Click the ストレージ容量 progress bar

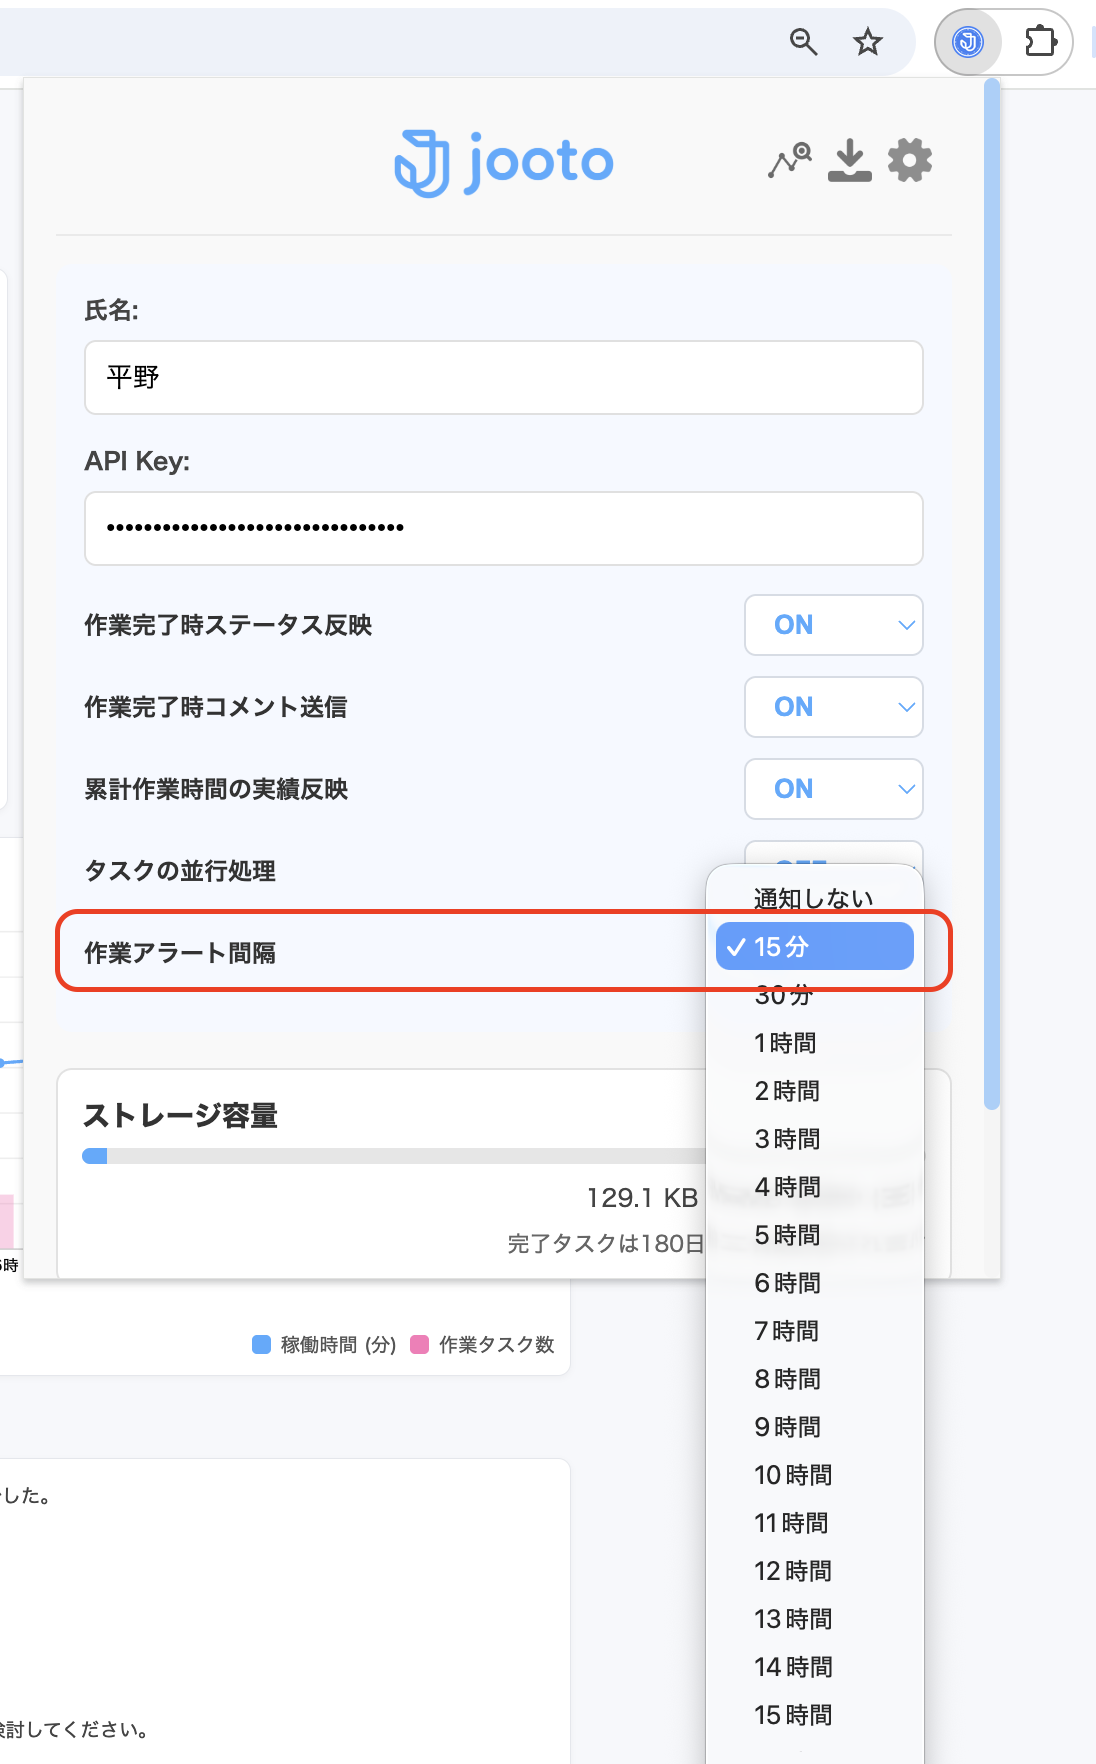tap(400, 1157)
